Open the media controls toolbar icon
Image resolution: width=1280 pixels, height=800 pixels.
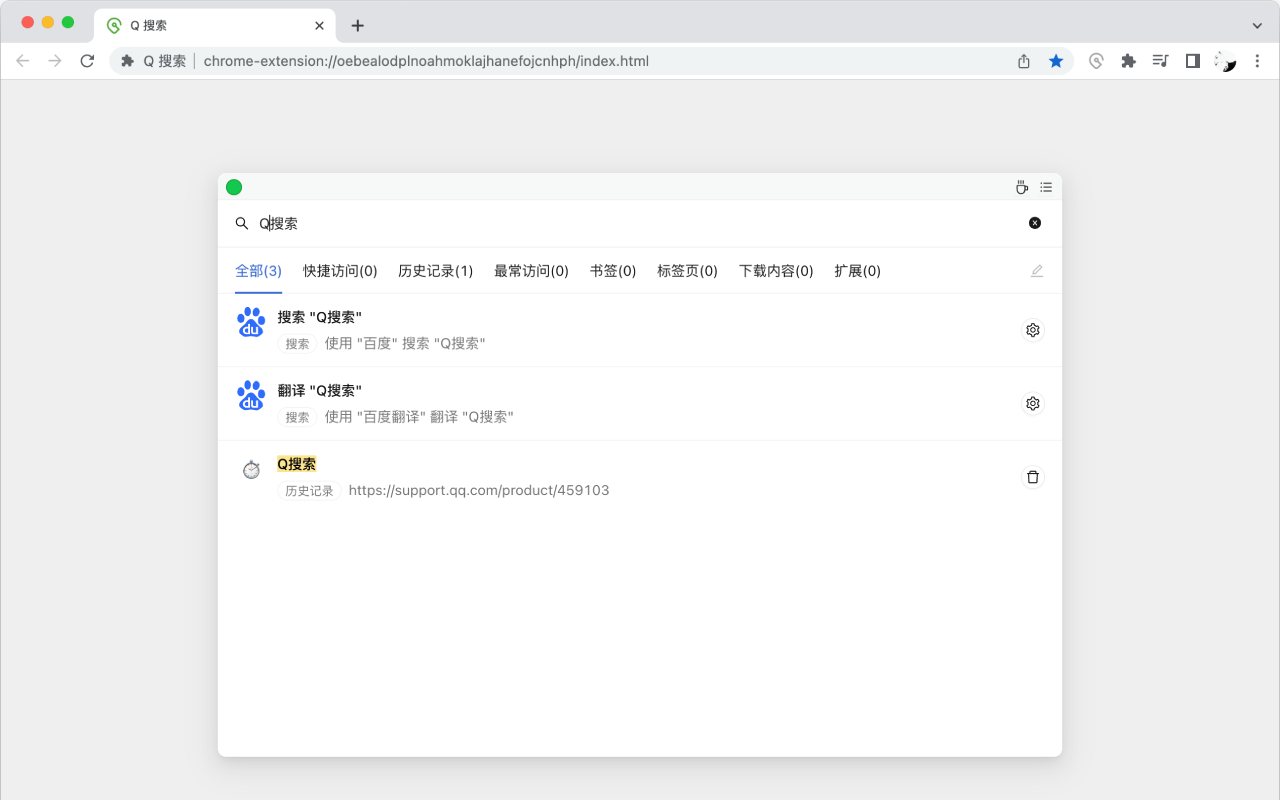(1160, 61)
